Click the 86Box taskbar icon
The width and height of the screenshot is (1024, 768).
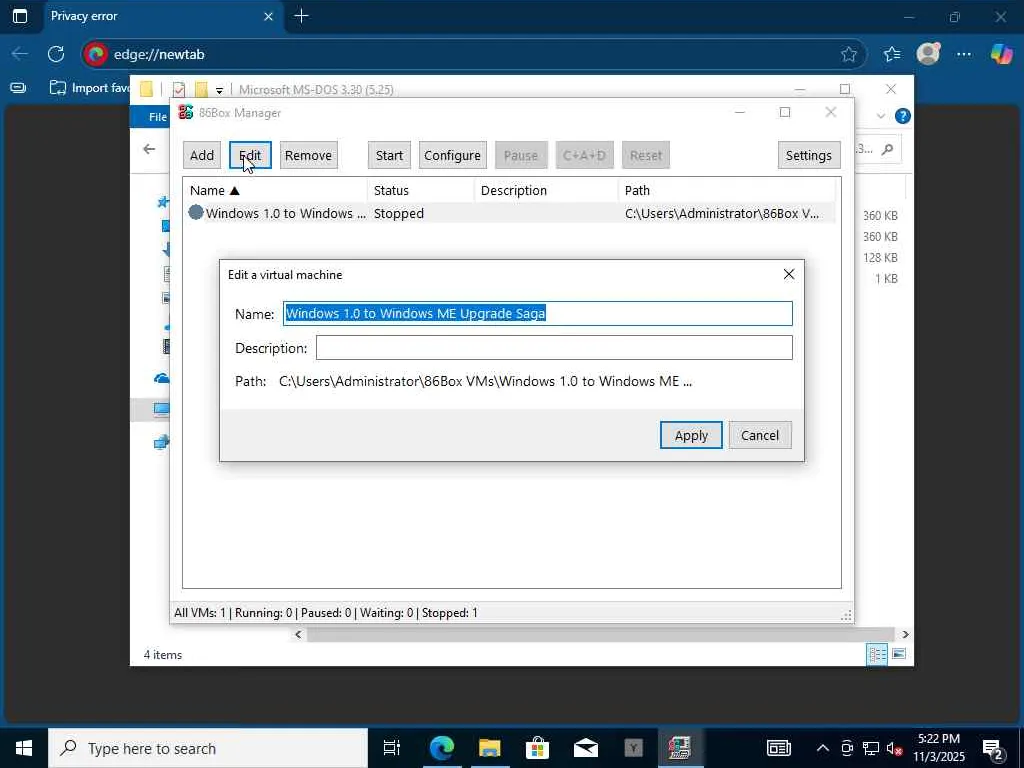click(x=680, y=748)
